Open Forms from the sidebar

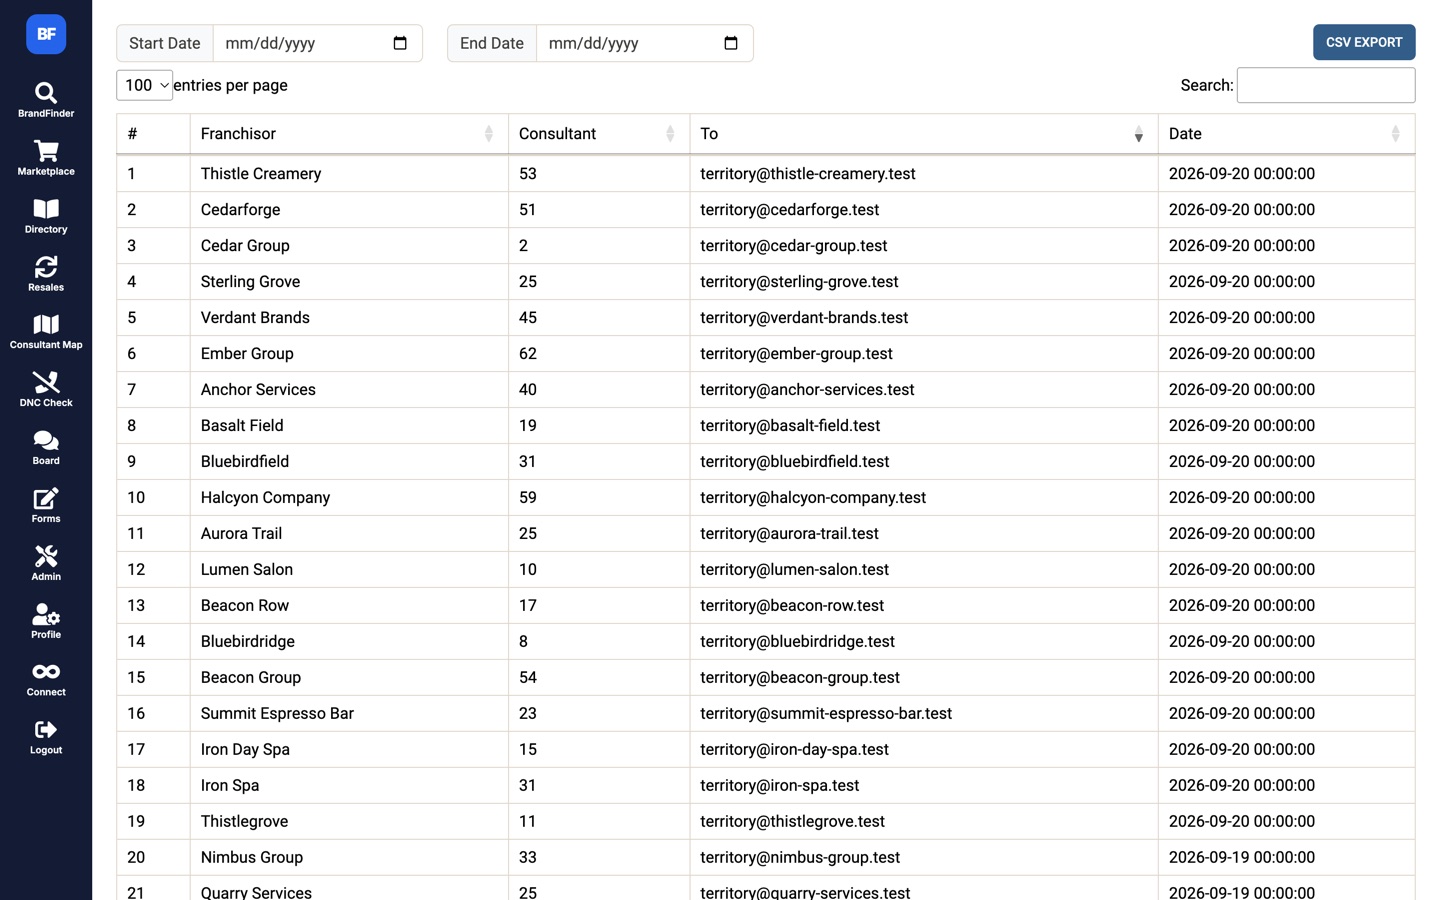point(46,506)
